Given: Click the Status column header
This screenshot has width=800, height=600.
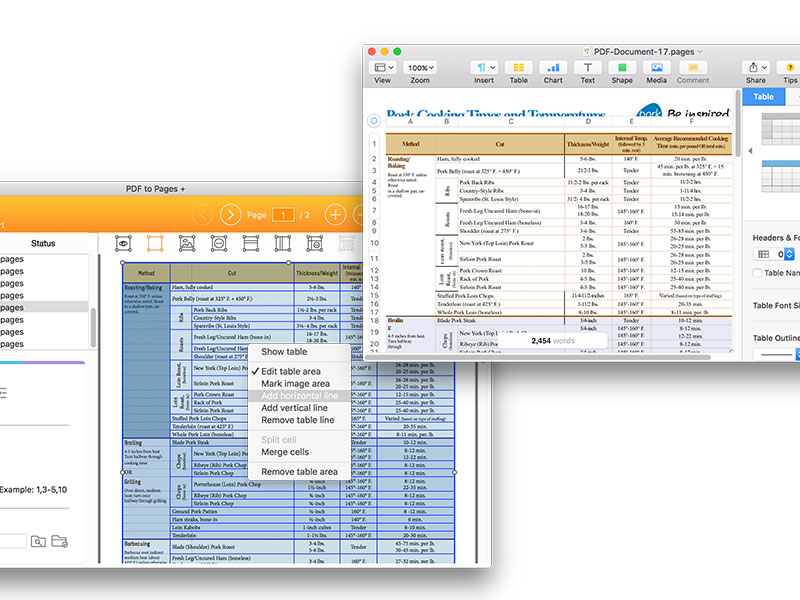Looking at the screenshot, I should tap(43, 243).
